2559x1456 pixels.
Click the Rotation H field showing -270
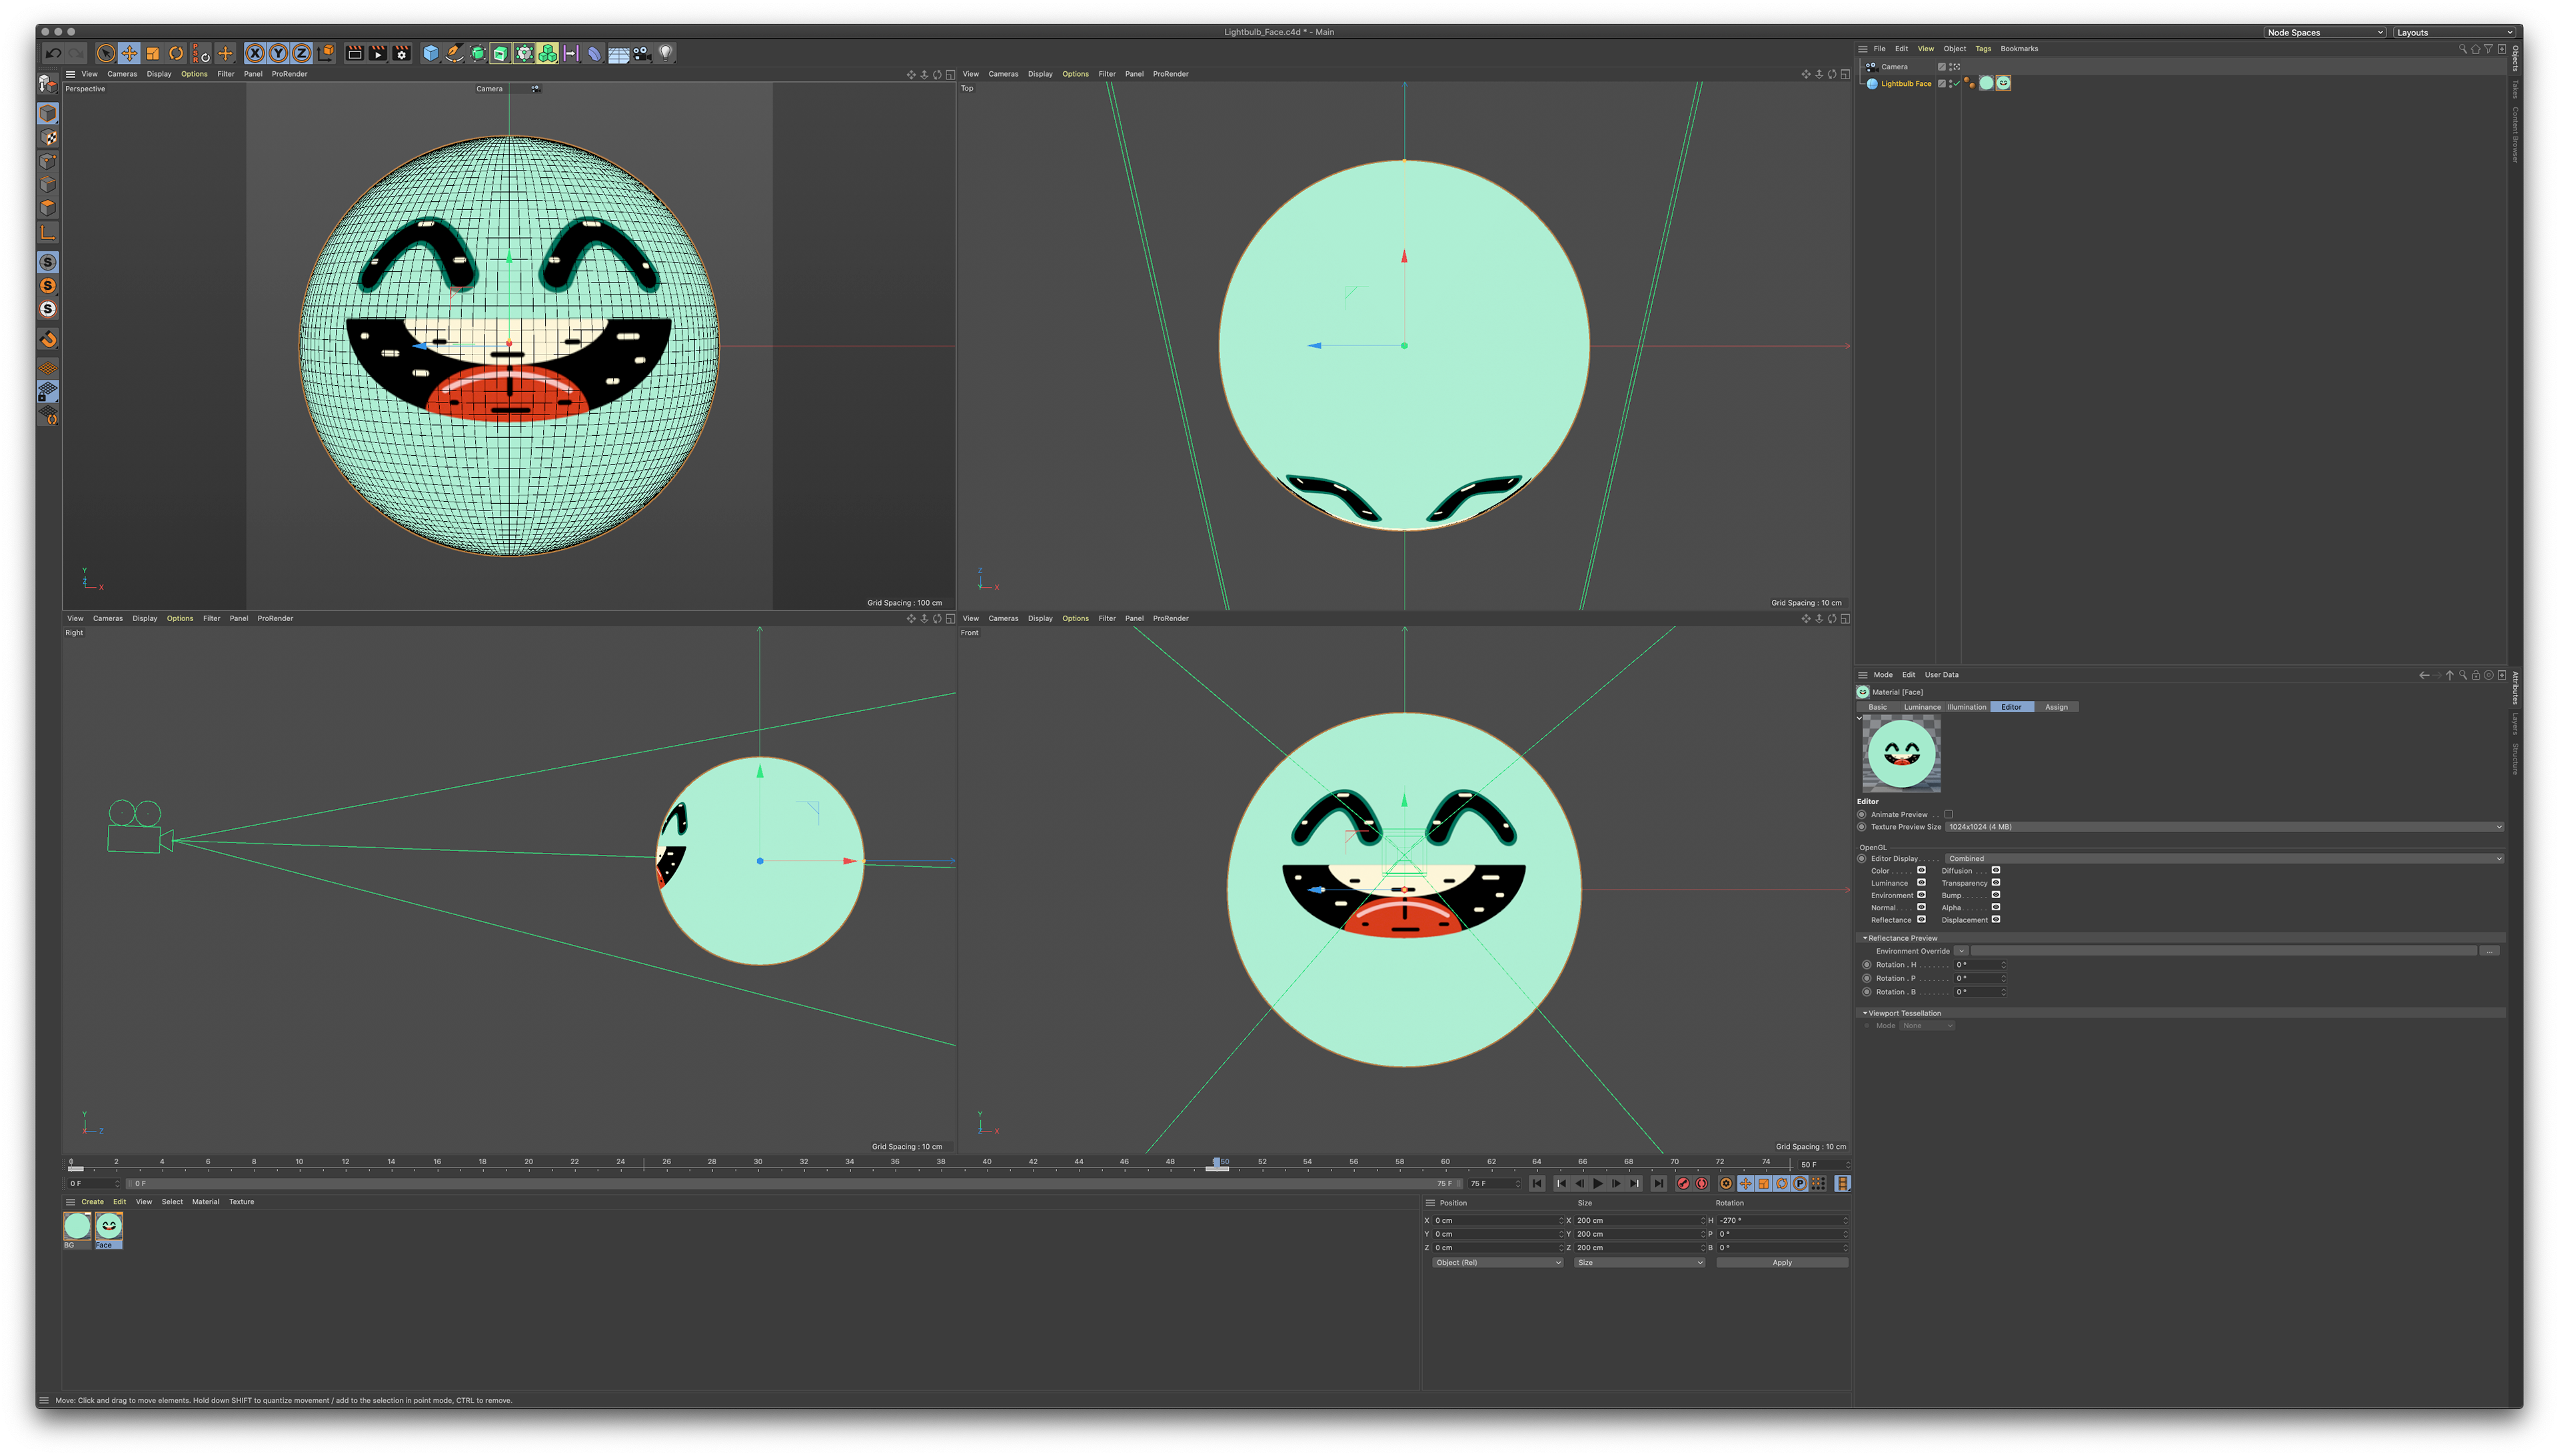(1782, 1220)
